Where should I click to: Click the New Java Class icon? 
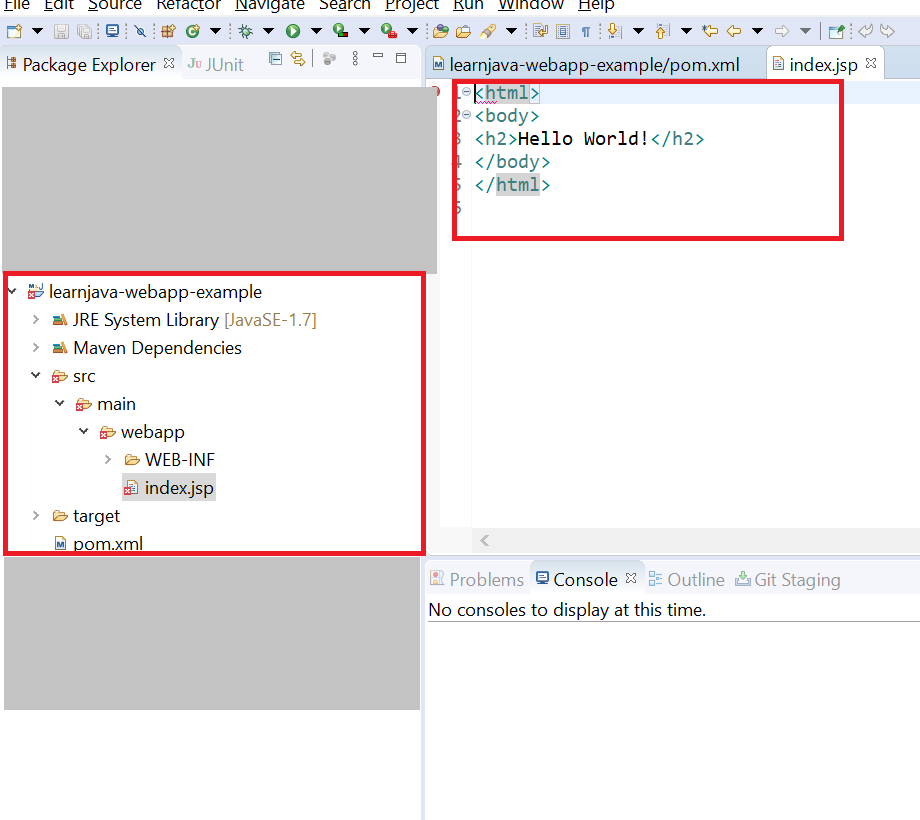pos(192,31)
